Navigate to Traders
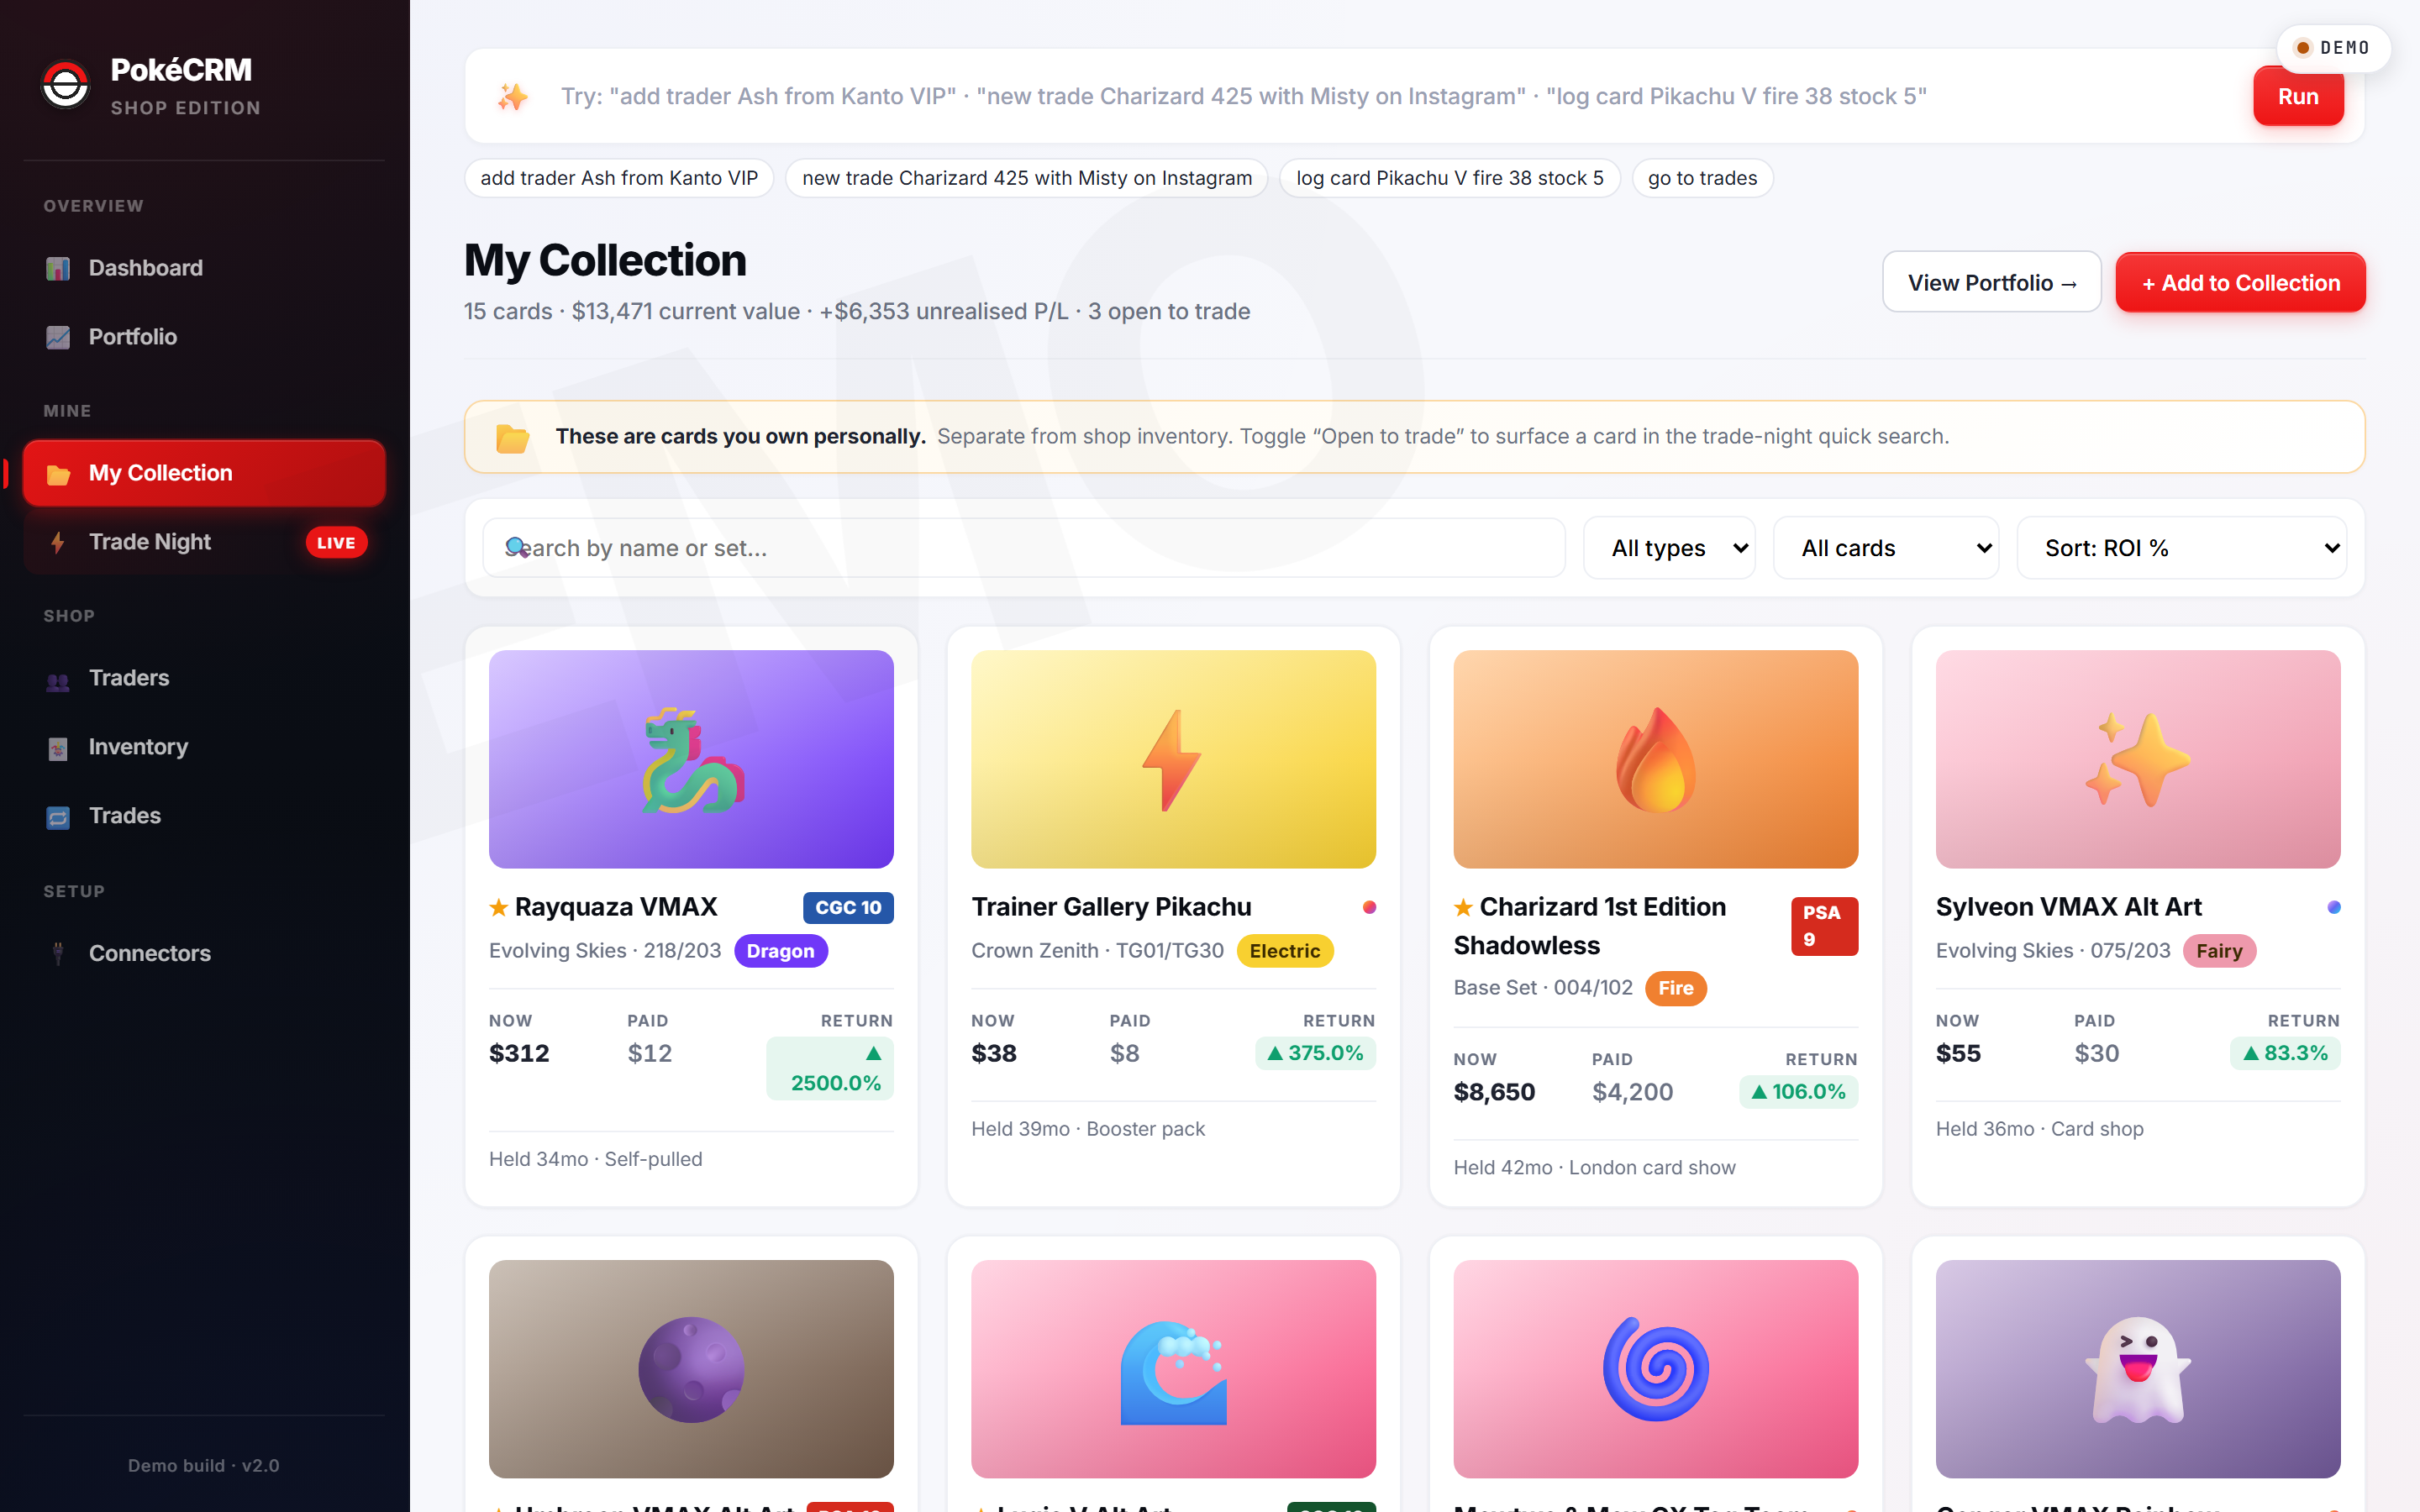Screen dimensions: 2420x1512 pos(204,679)
